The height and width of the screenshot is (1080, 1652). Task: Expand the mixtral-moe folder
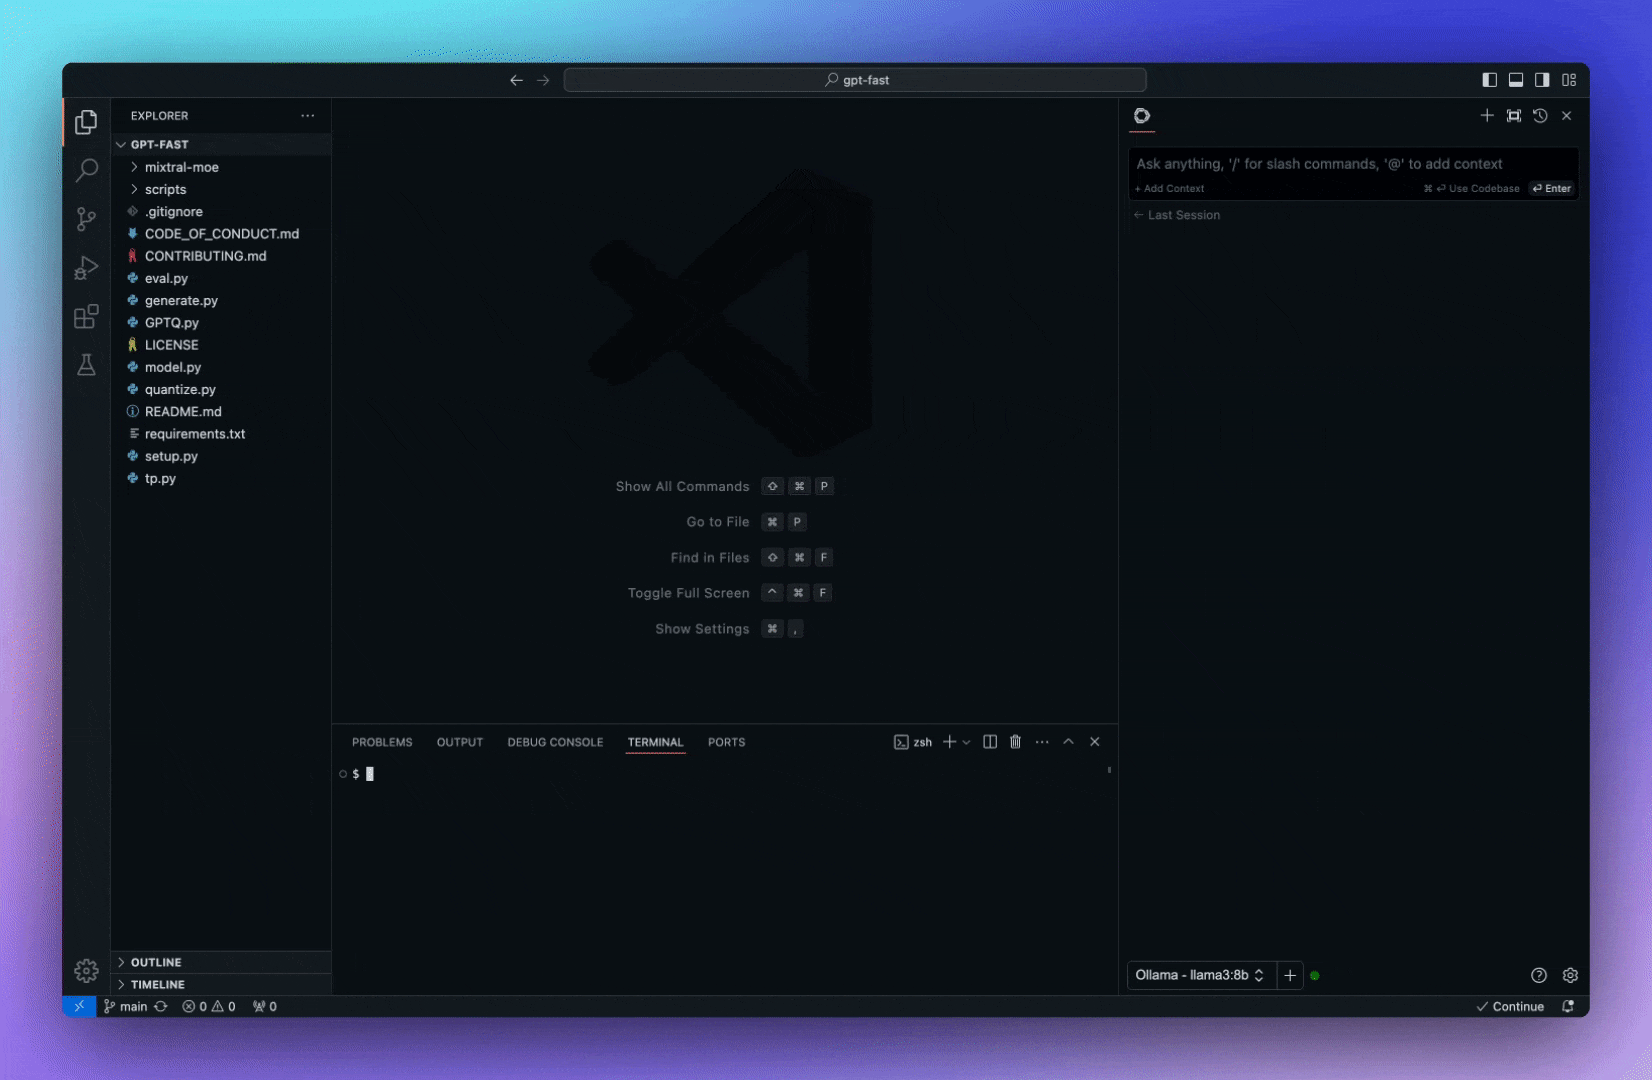coord(181,167)
